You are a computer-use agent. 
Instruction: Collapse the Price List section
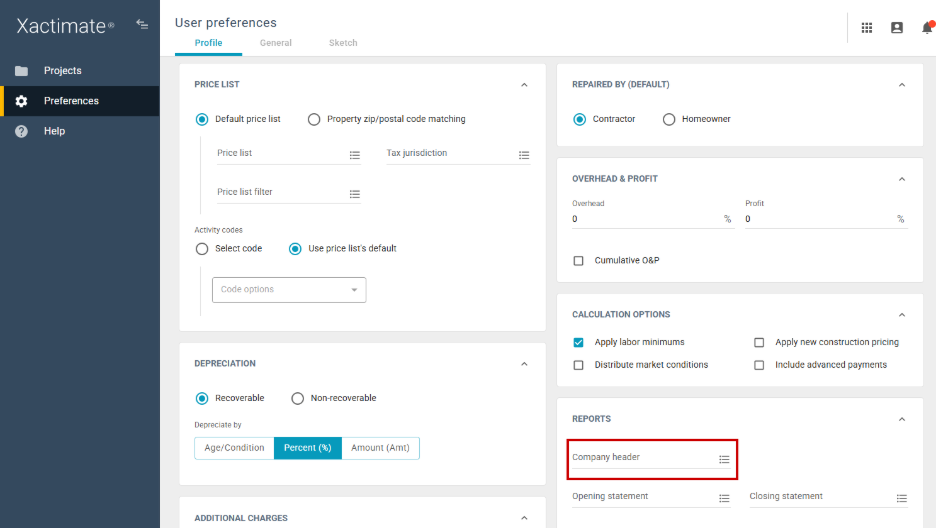[524, 85]
